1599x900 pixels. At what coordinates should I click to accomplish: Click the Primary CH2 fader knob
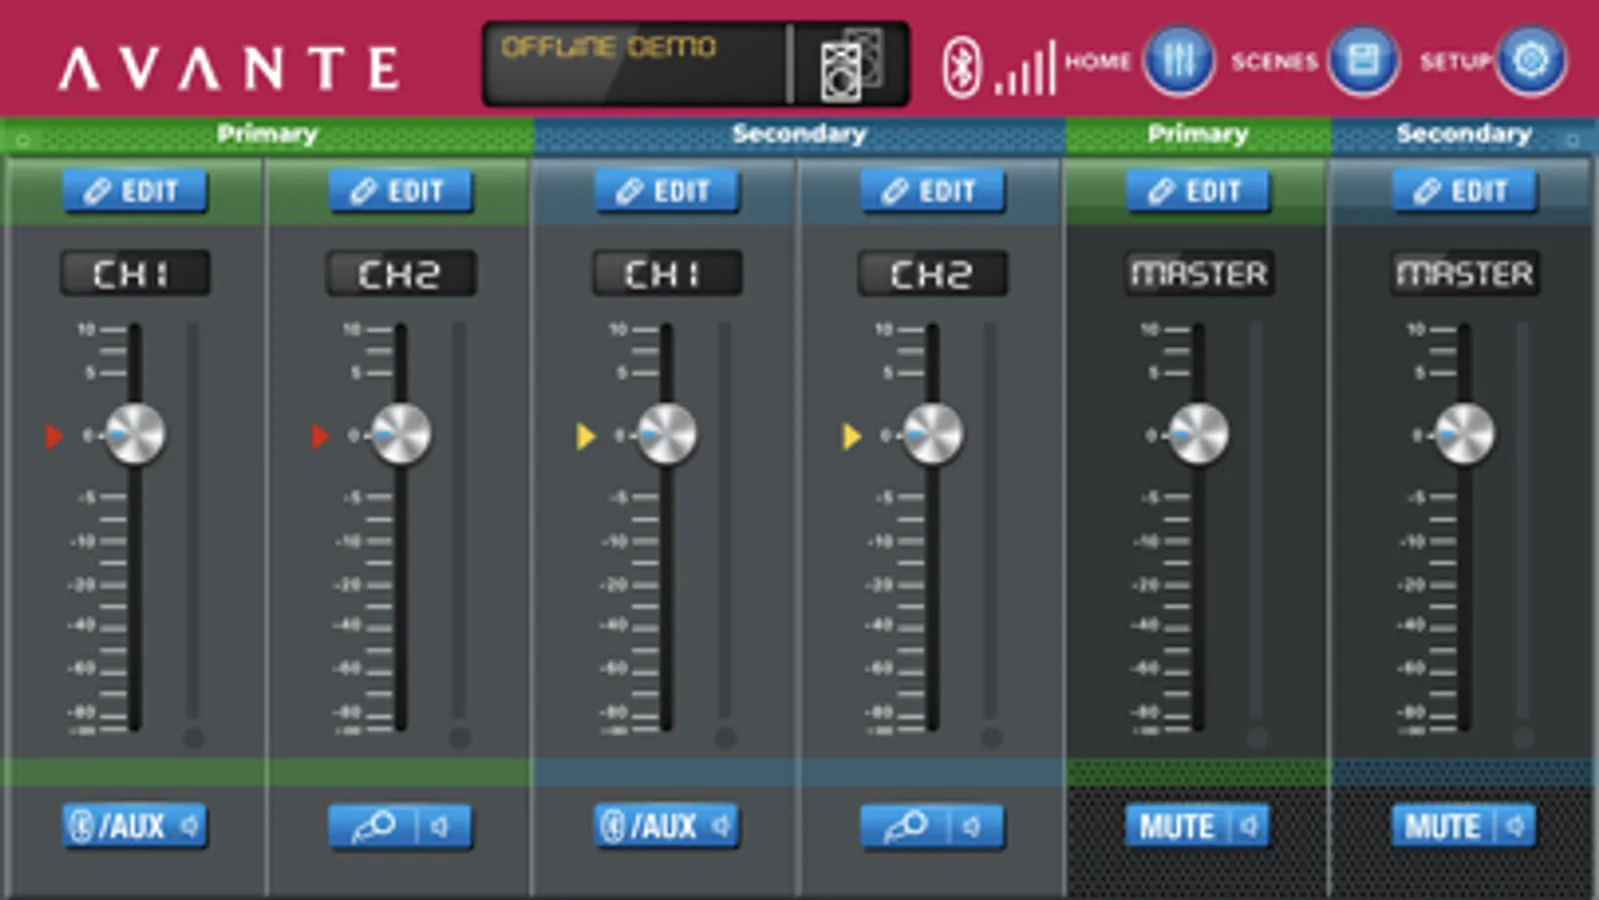401,434
